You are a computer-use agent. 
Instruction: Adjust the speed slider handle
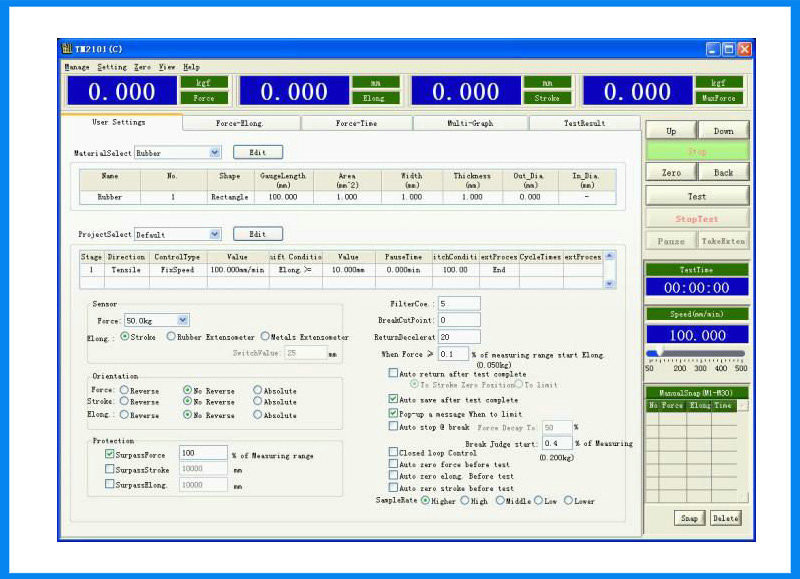click(654, 353)
